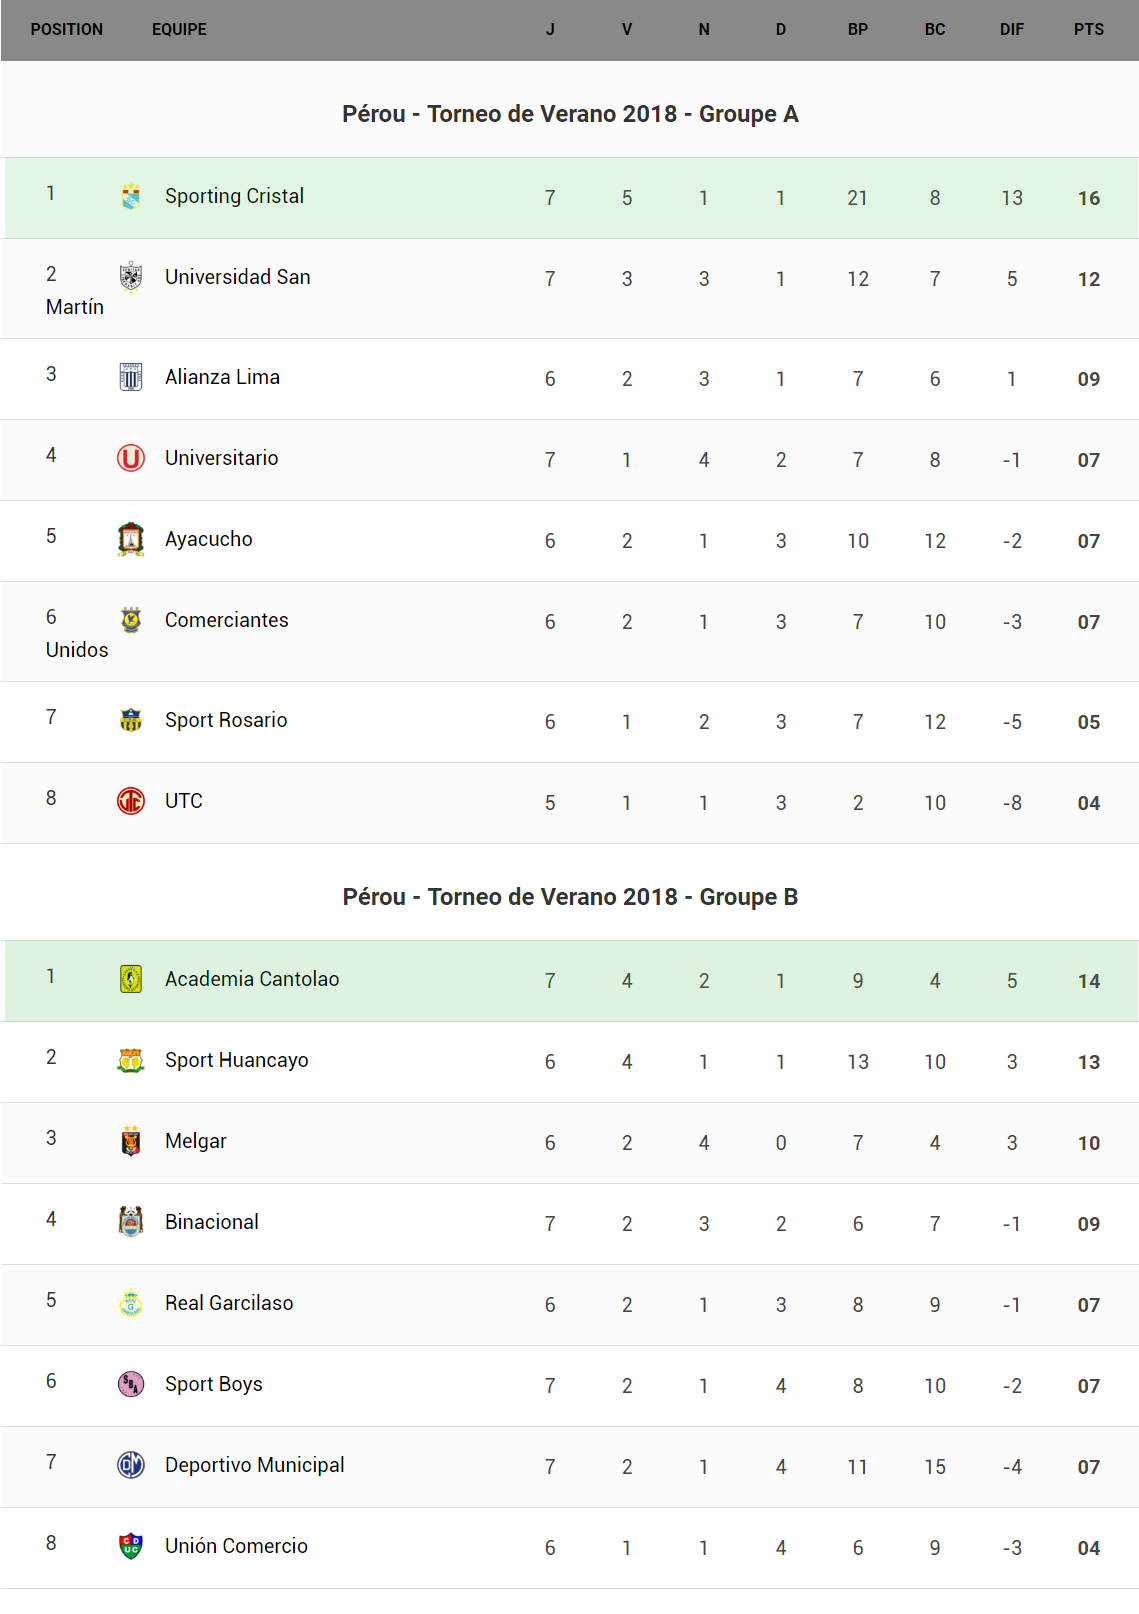The height and width of the screenshot is (1614, 1139).
Task: Open the Universidad San Martín team link
Action: tap(237, 277)
